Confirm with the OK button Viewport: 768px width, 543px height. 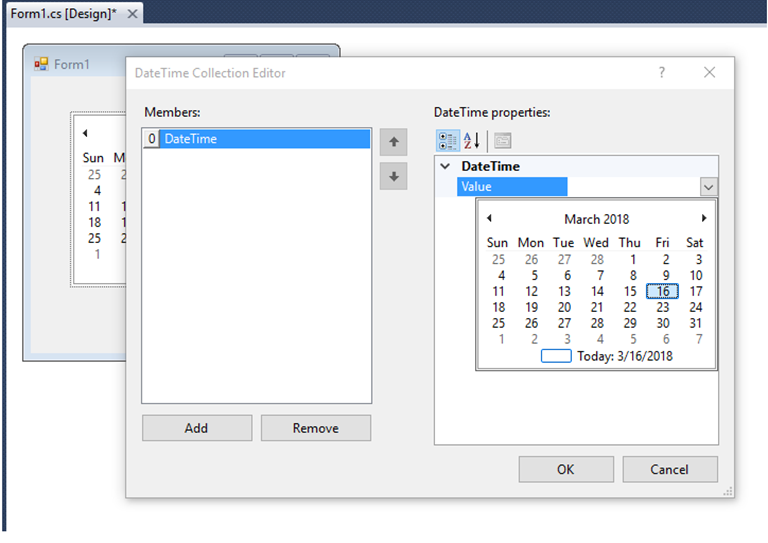tap(566, 469)
